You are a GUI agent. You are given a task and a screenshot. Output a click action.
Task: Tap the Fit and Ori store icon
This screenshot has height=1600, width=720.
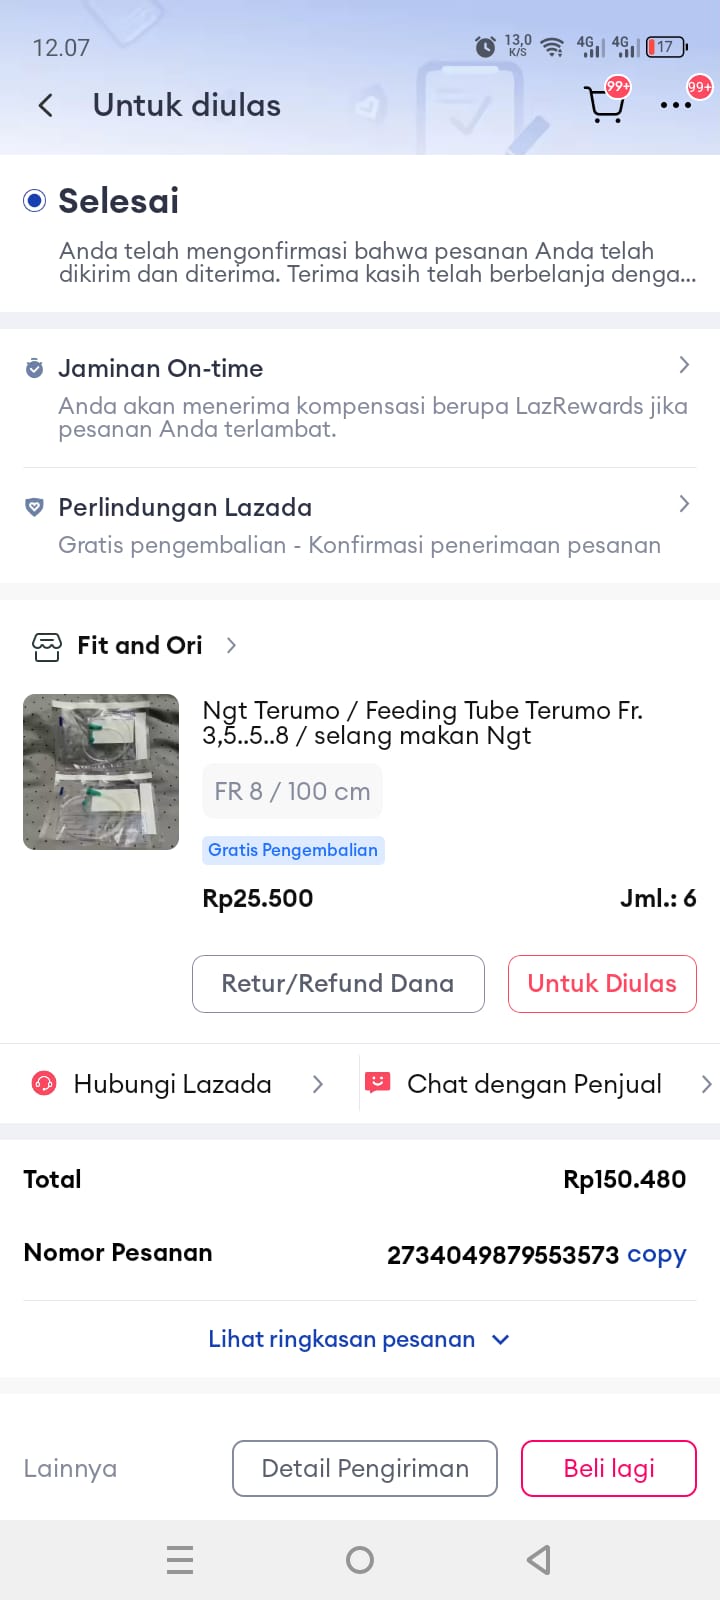click(x=47, y=646)
